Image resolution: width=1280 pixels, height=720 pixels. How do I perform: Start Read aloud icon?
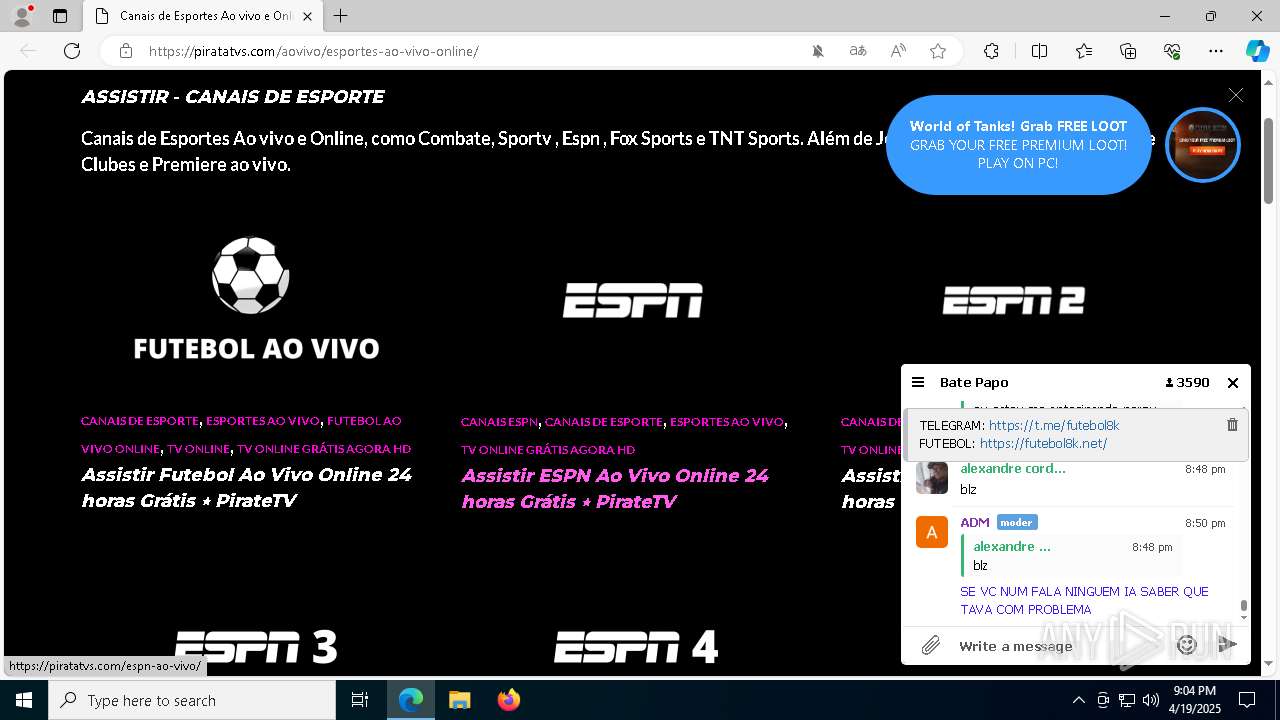pyautogui.click(x=898, y=51)
